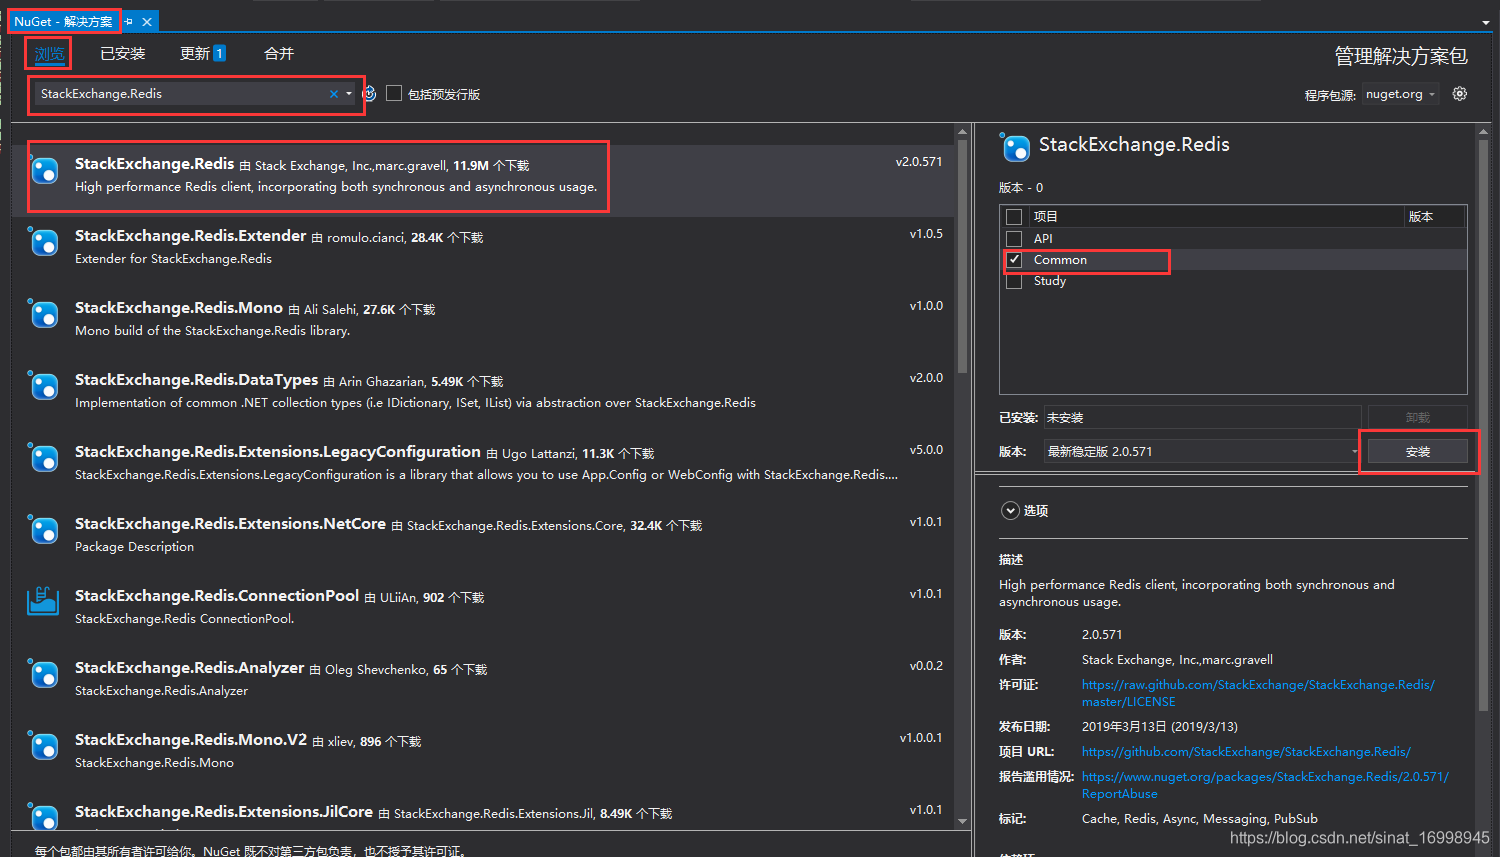Click the StackExchange.Redis.Extender package icon

(x=44, y=243)
